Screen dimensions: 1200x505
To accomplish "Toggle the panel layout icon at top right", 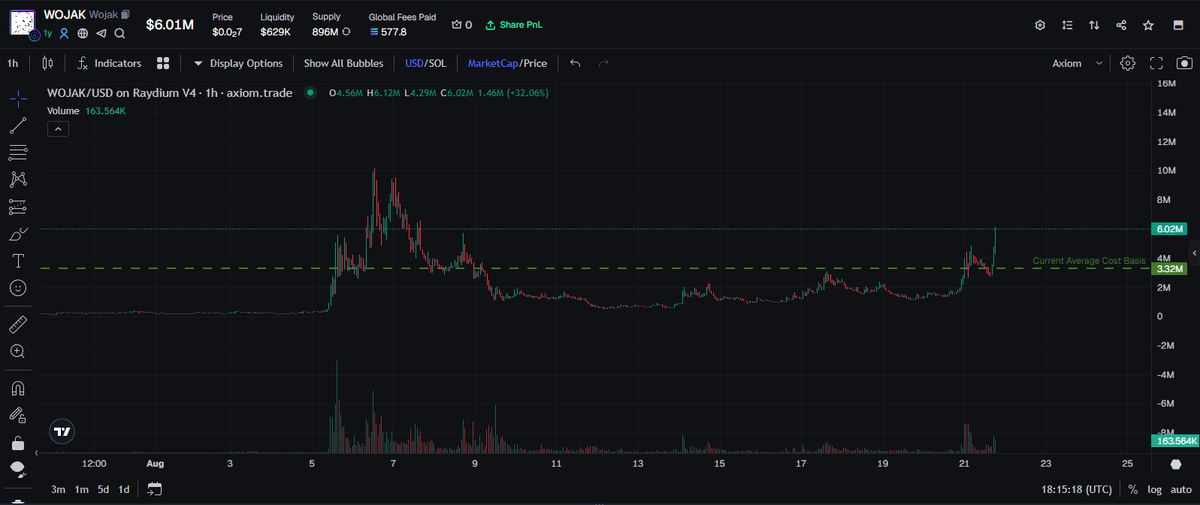I will click(x=1177, y=25).
